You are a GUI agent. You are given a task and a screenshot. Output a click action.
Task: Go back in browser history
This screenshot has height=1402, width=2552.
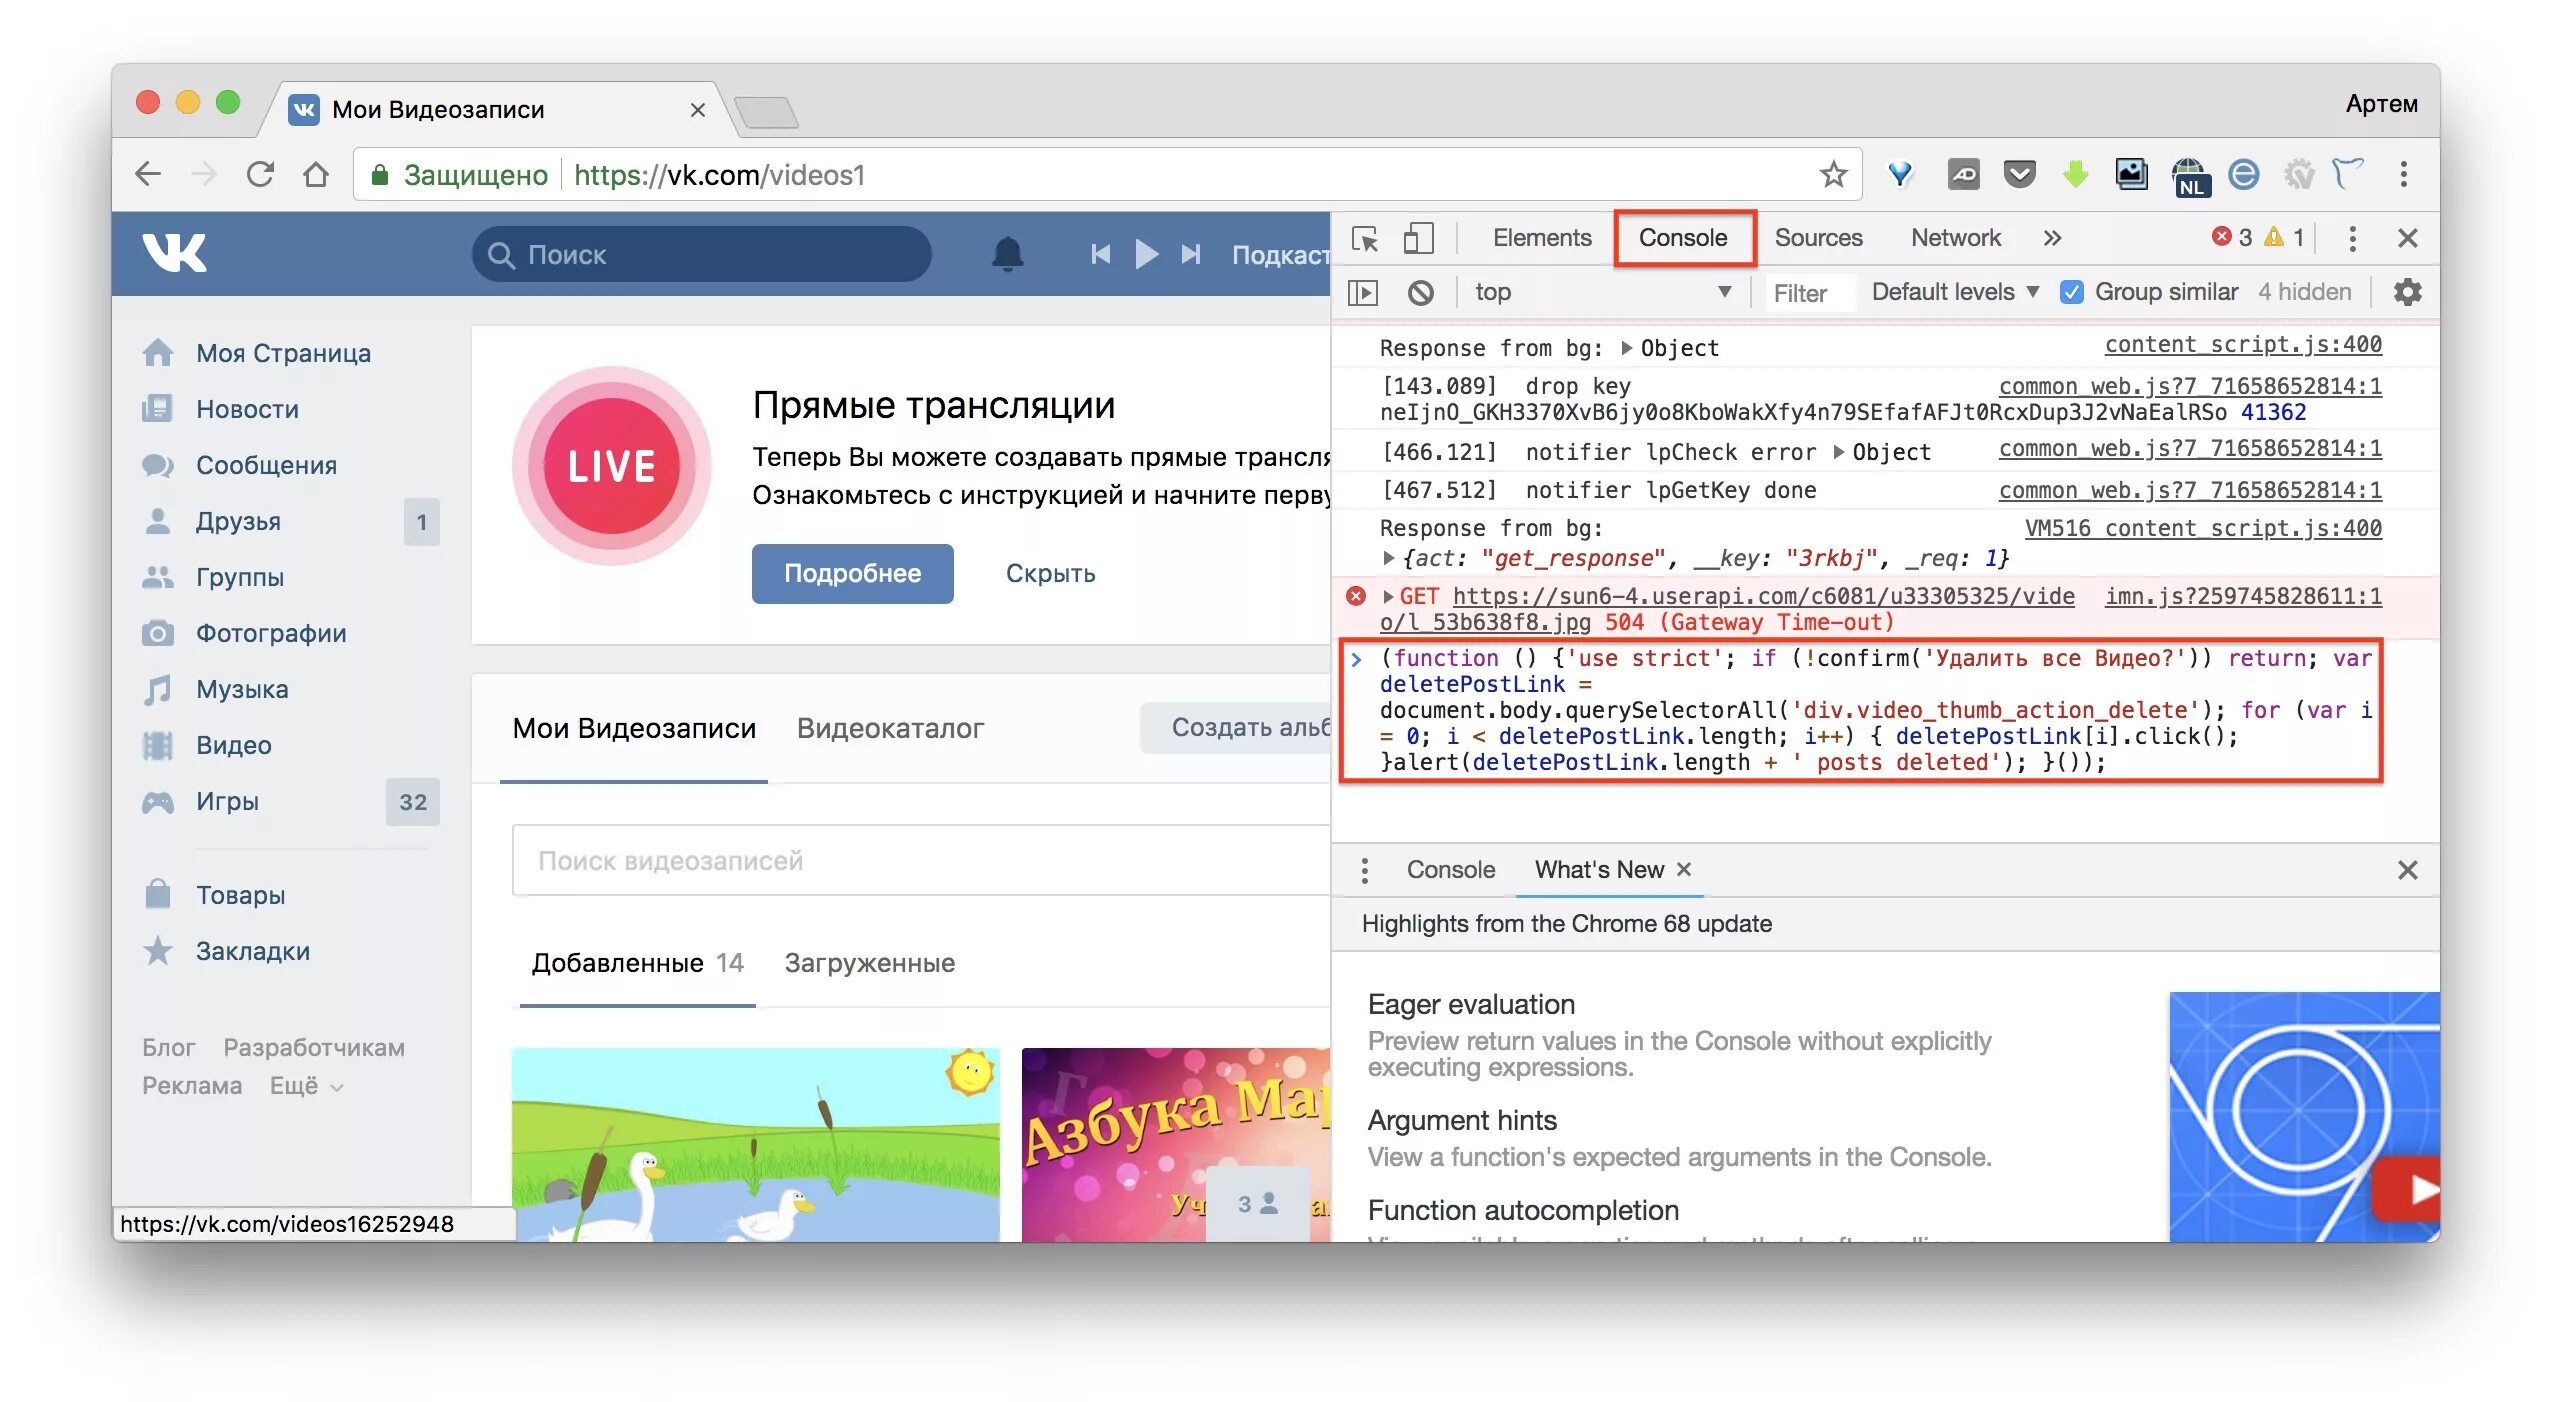148,174
